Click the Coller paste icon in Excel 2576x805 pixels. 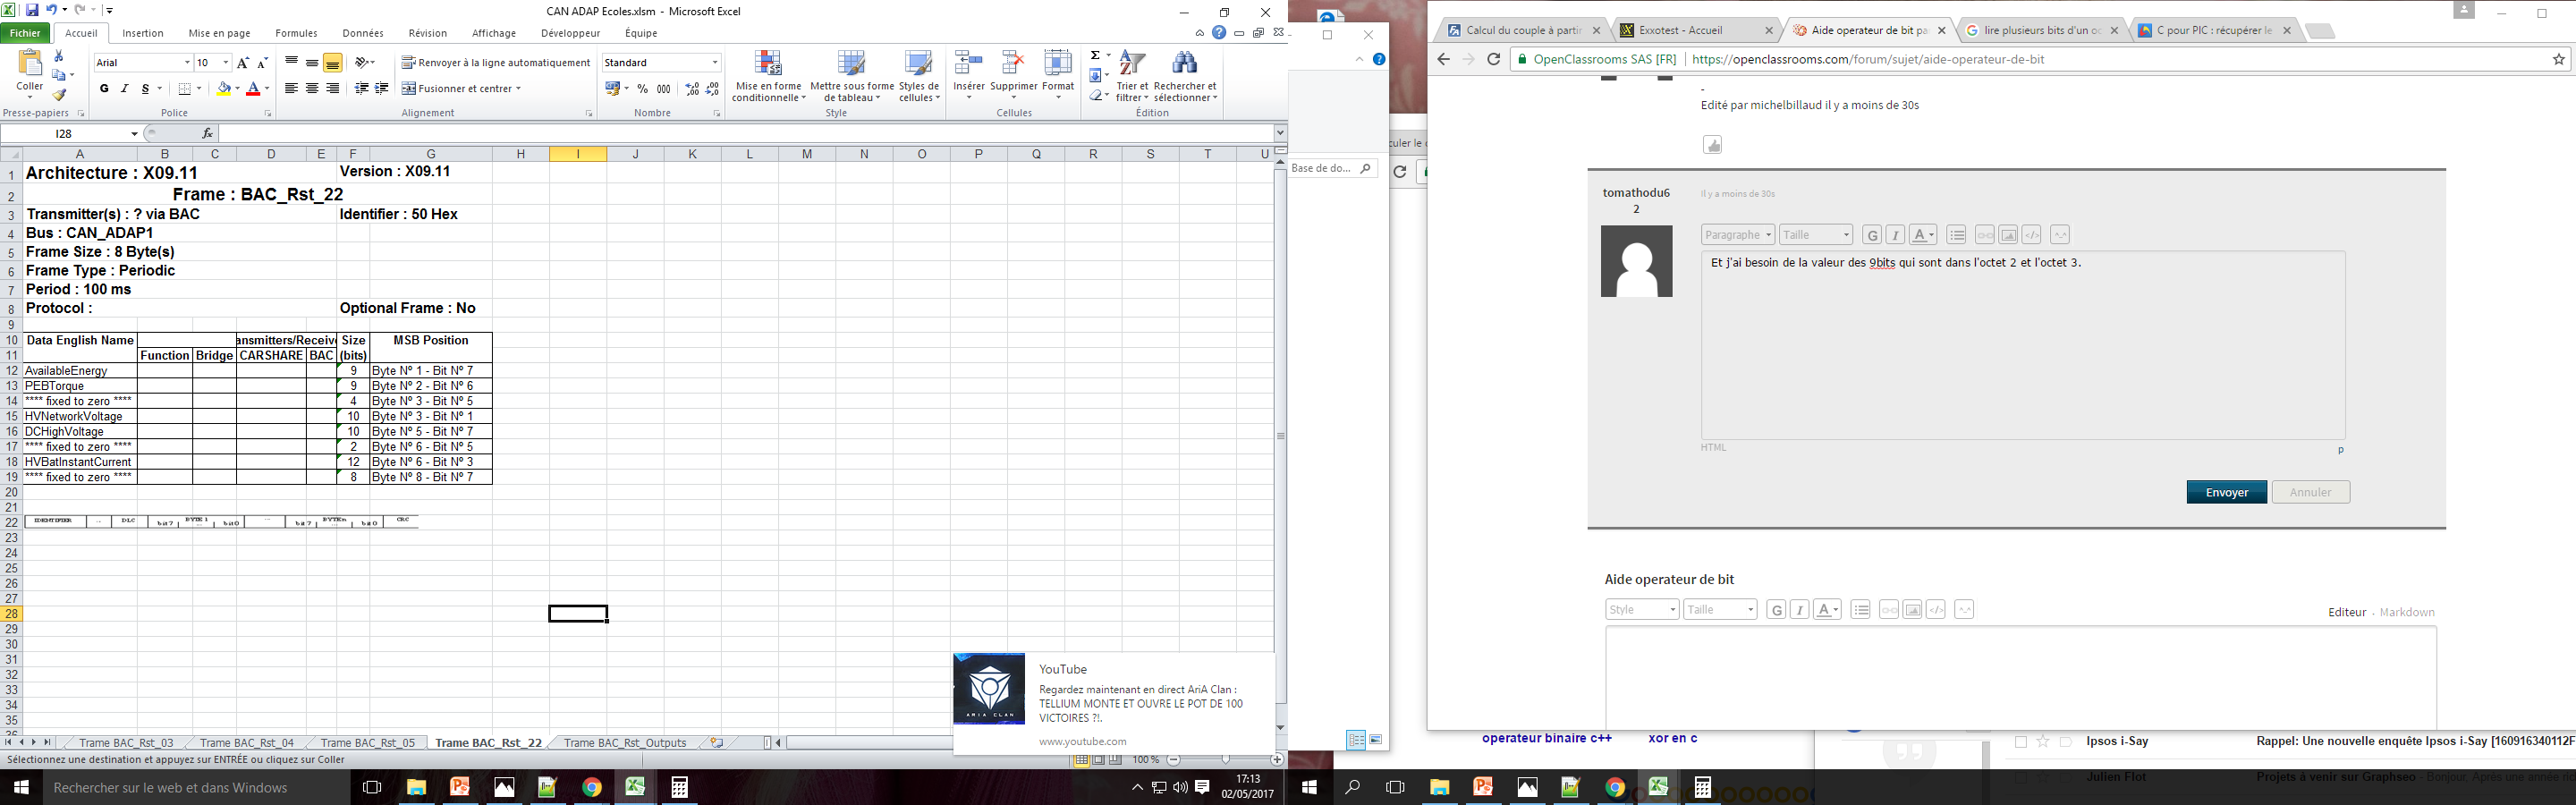pyautogui.click(x=30, y=66)
